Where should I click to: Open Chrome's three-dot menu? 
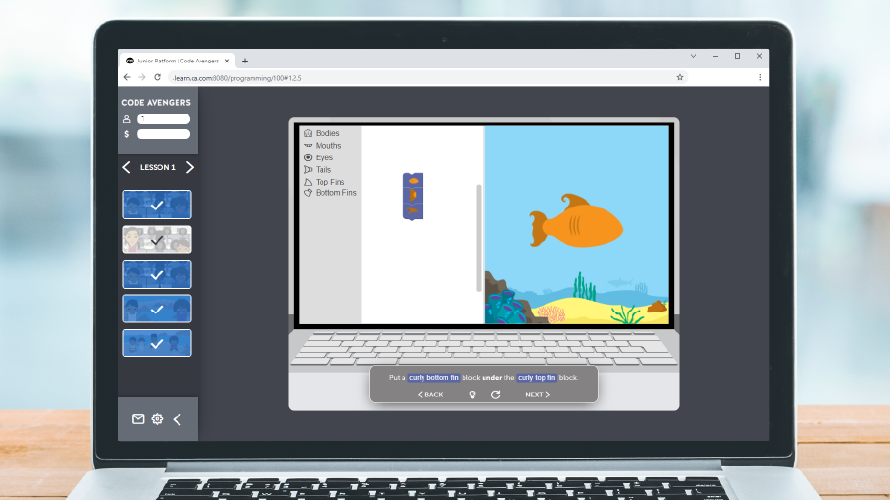(x=759, y=77)
